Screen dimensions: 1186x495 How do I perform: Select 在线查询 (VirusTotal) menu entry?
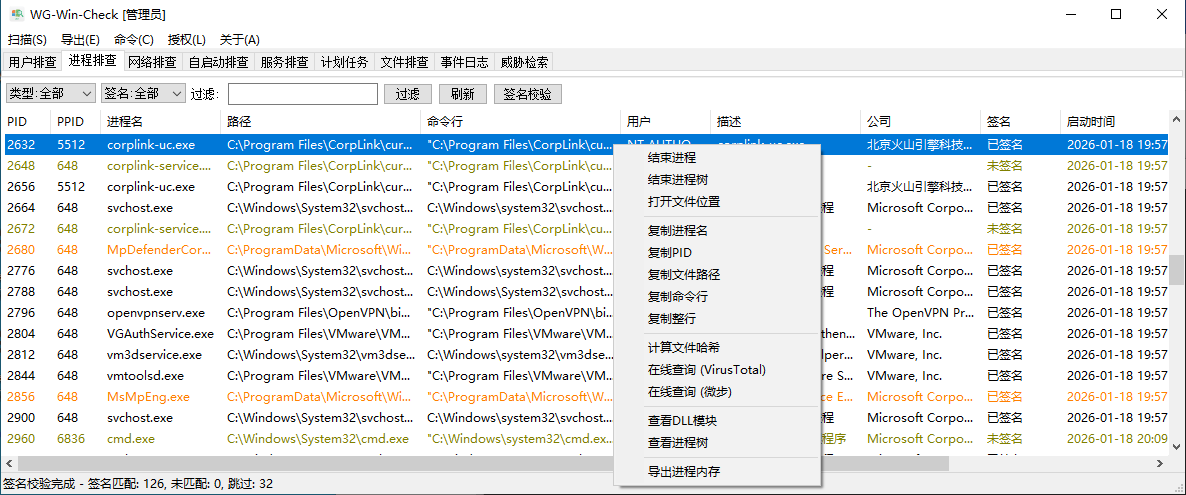706,370
